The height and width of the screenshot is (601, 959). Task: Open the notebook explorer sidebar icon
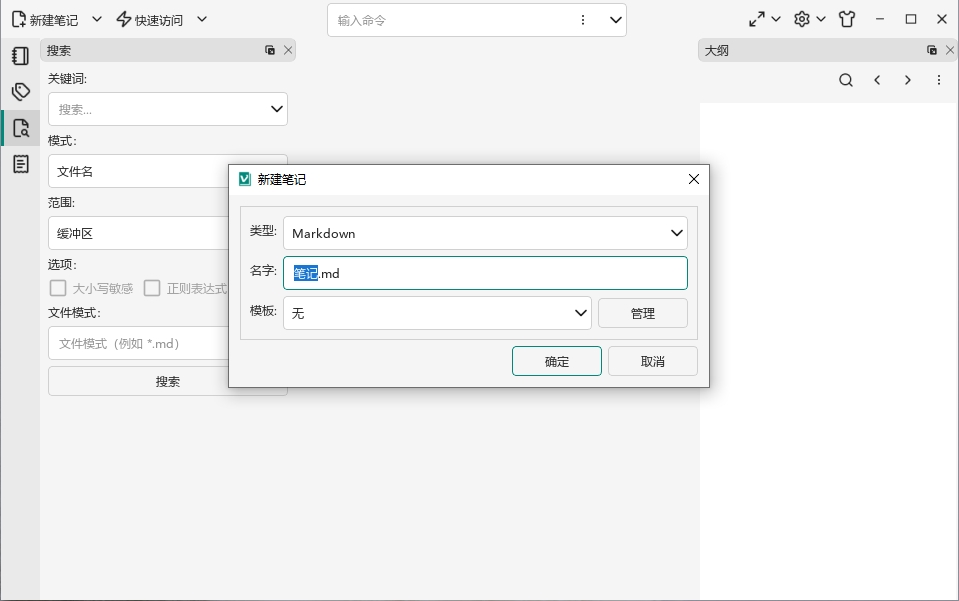pos(20,56)
